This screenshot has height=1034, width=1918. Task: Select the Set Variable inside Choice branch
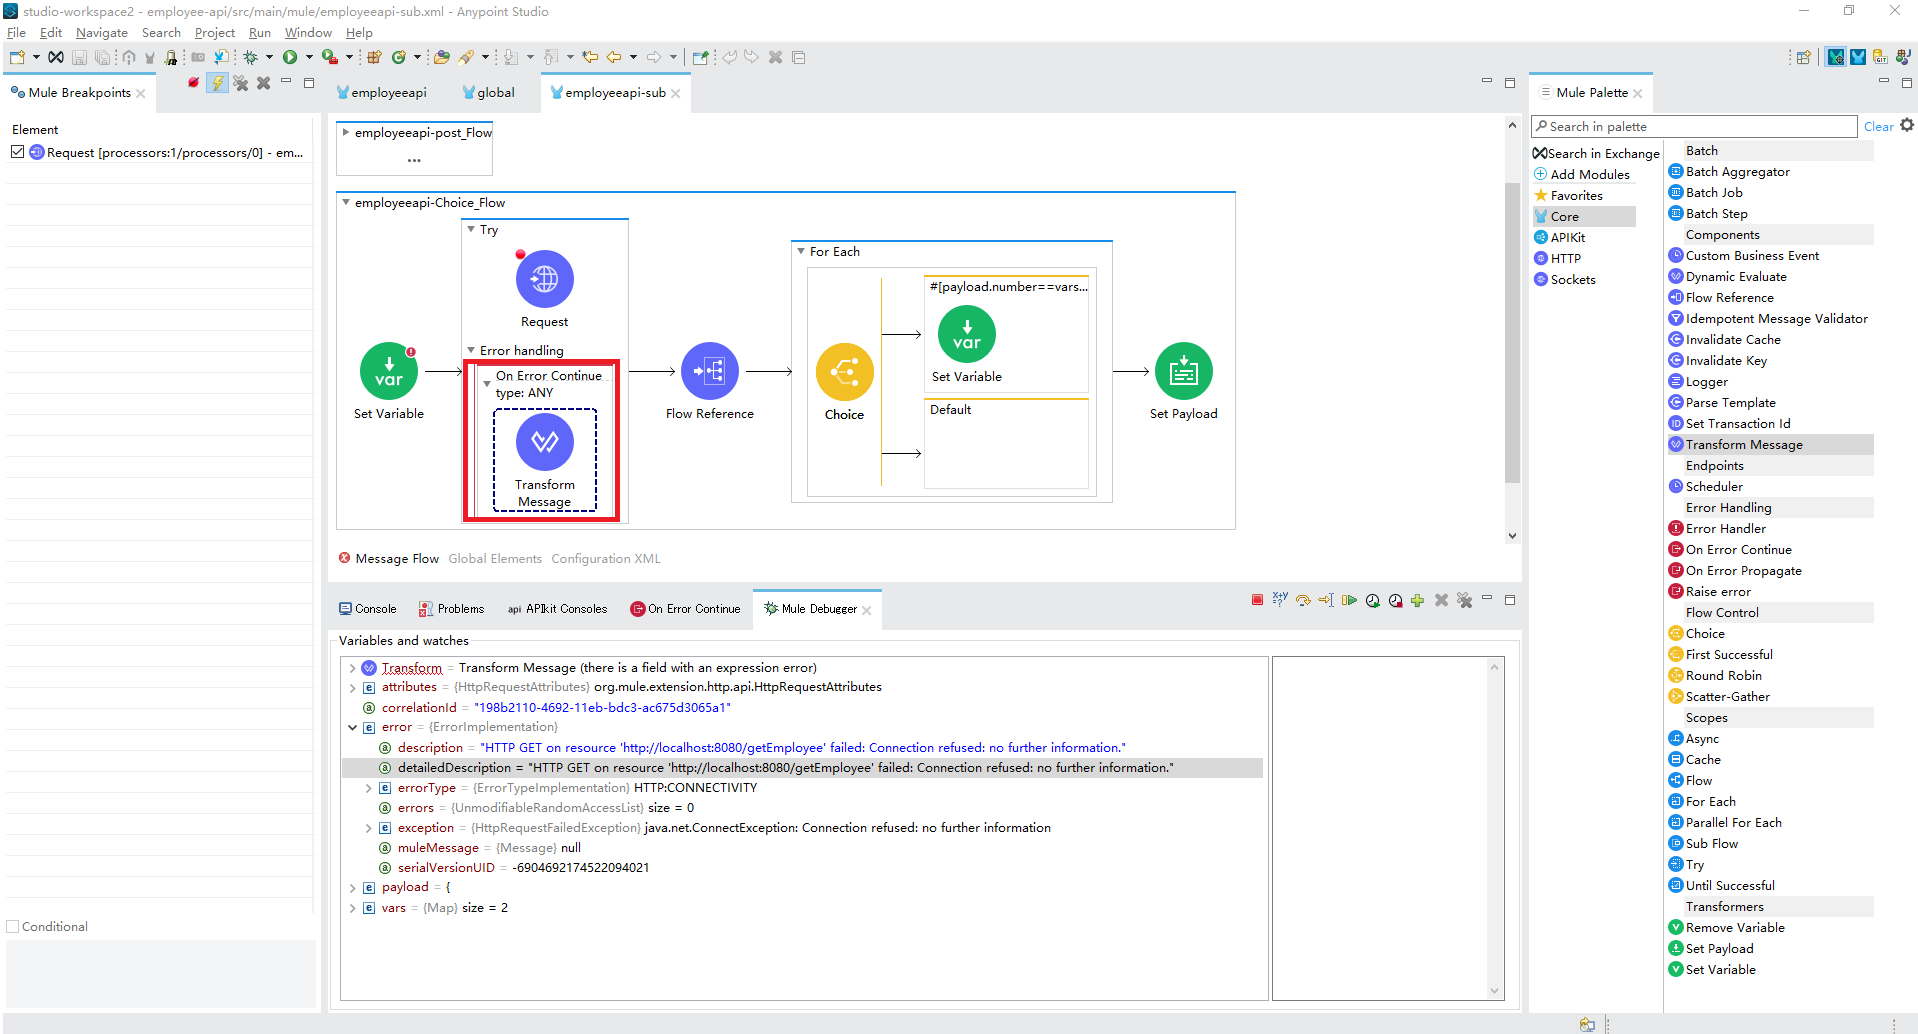(966, 335)
